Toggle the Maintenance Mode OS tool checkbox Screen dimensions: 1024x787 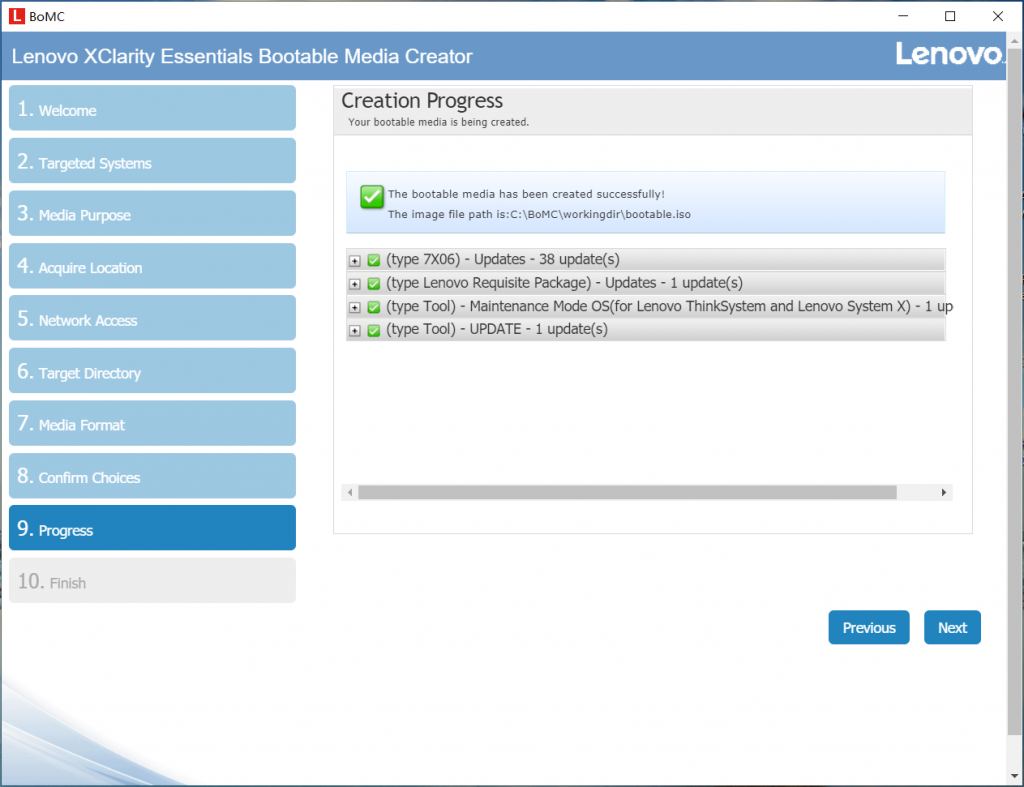click(374, 307)
